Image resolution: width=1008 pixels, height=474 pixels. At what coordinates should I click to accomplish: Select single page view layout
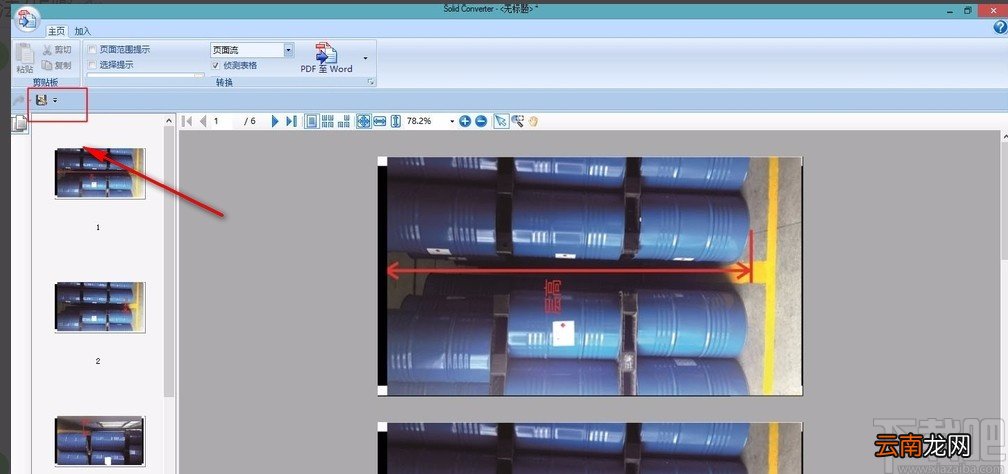pyautogui.click(x=311, y=121)
